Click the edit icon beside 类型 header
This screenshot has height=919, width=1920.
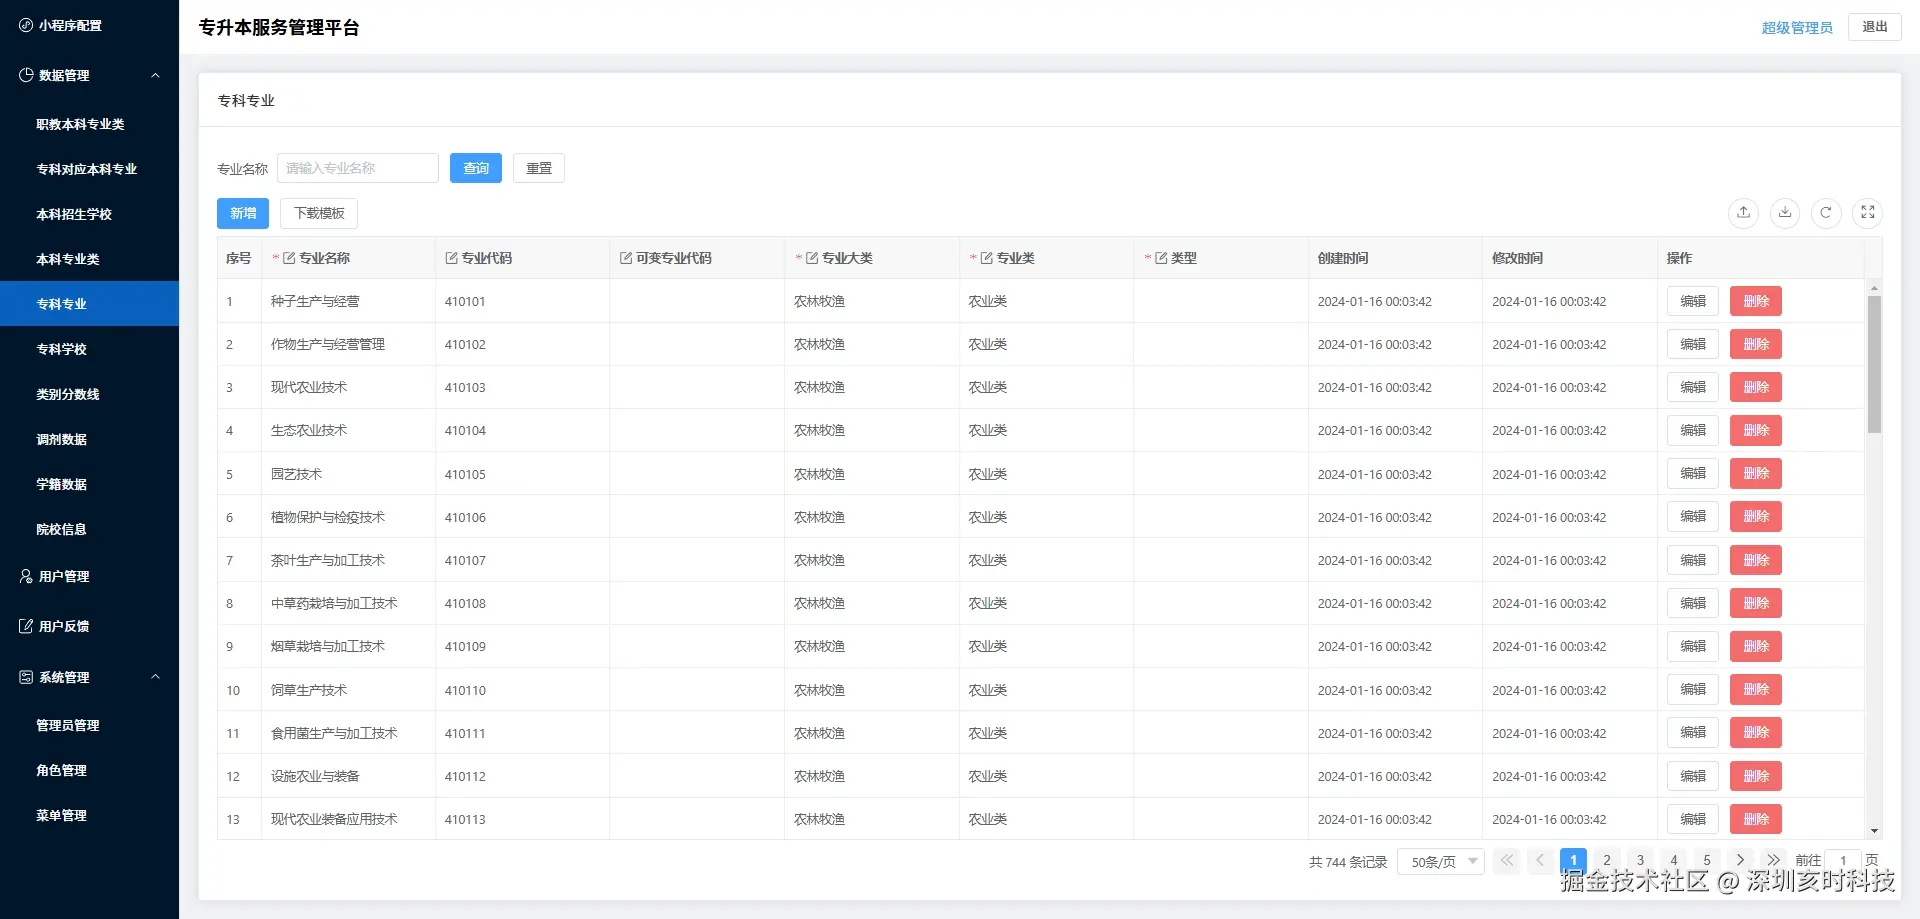click(x=1161, y=258)
